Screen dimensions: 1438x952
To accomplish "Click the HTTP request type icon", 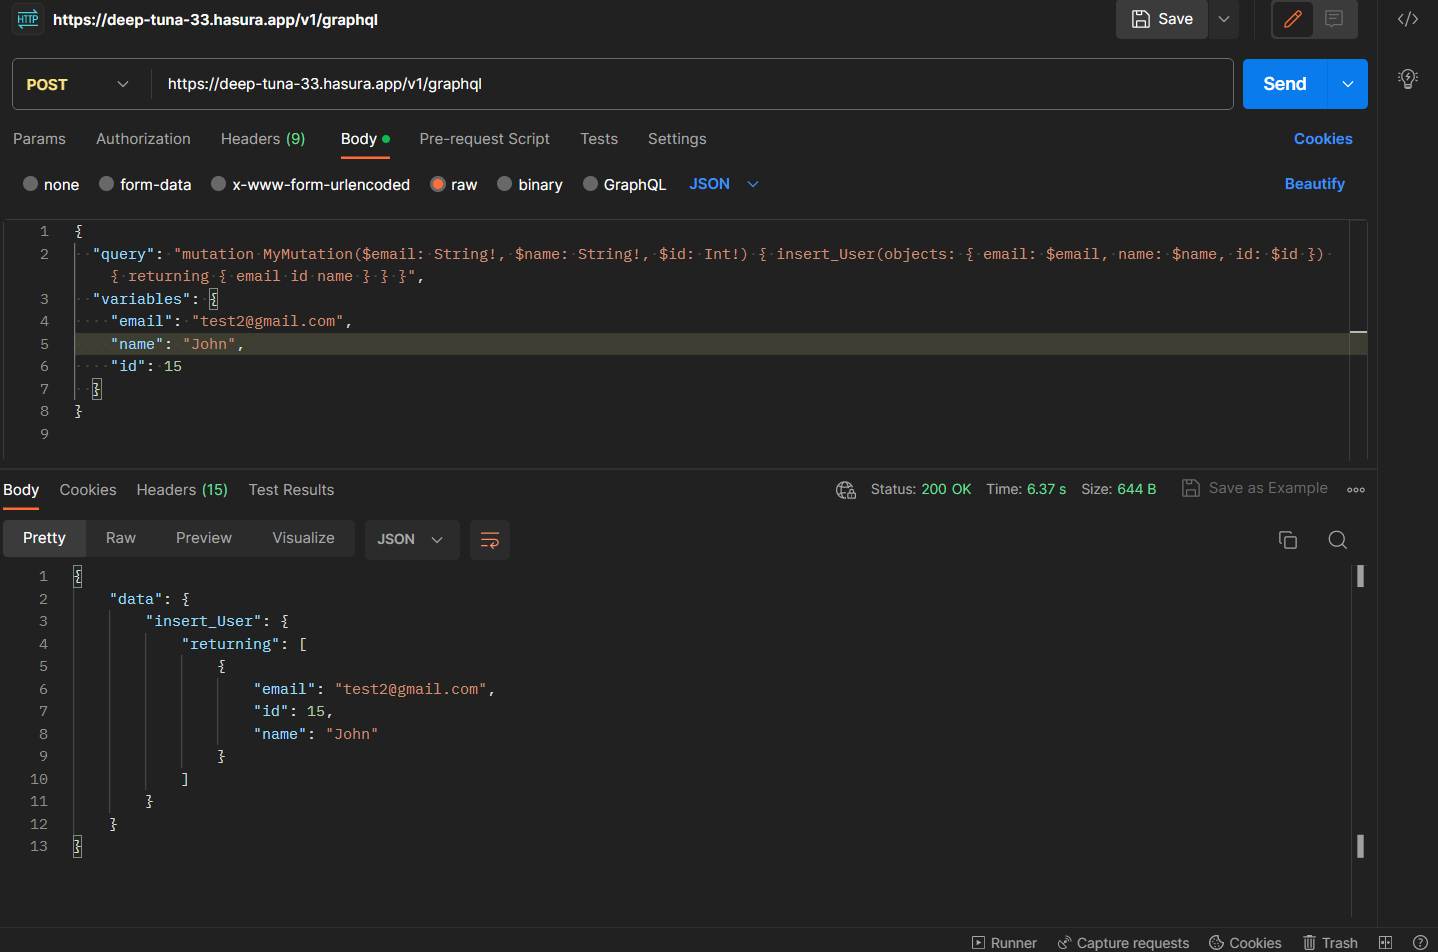I will [28, 19].
